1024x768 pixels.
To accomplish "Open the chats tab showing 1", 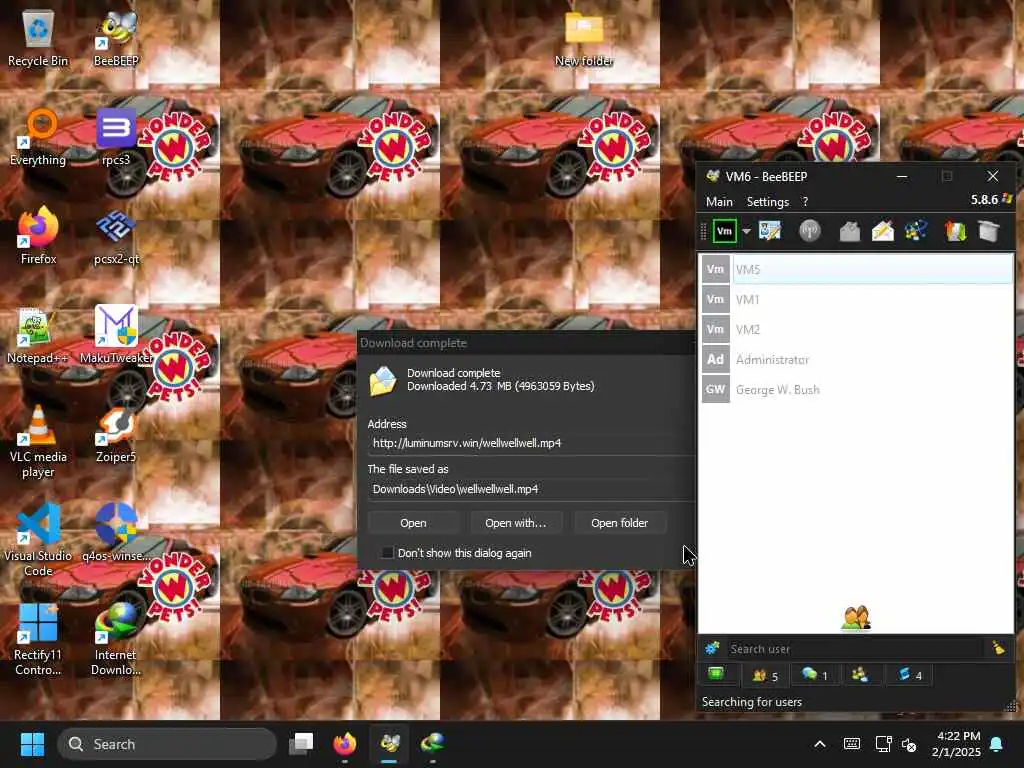I will coord(814,675).
